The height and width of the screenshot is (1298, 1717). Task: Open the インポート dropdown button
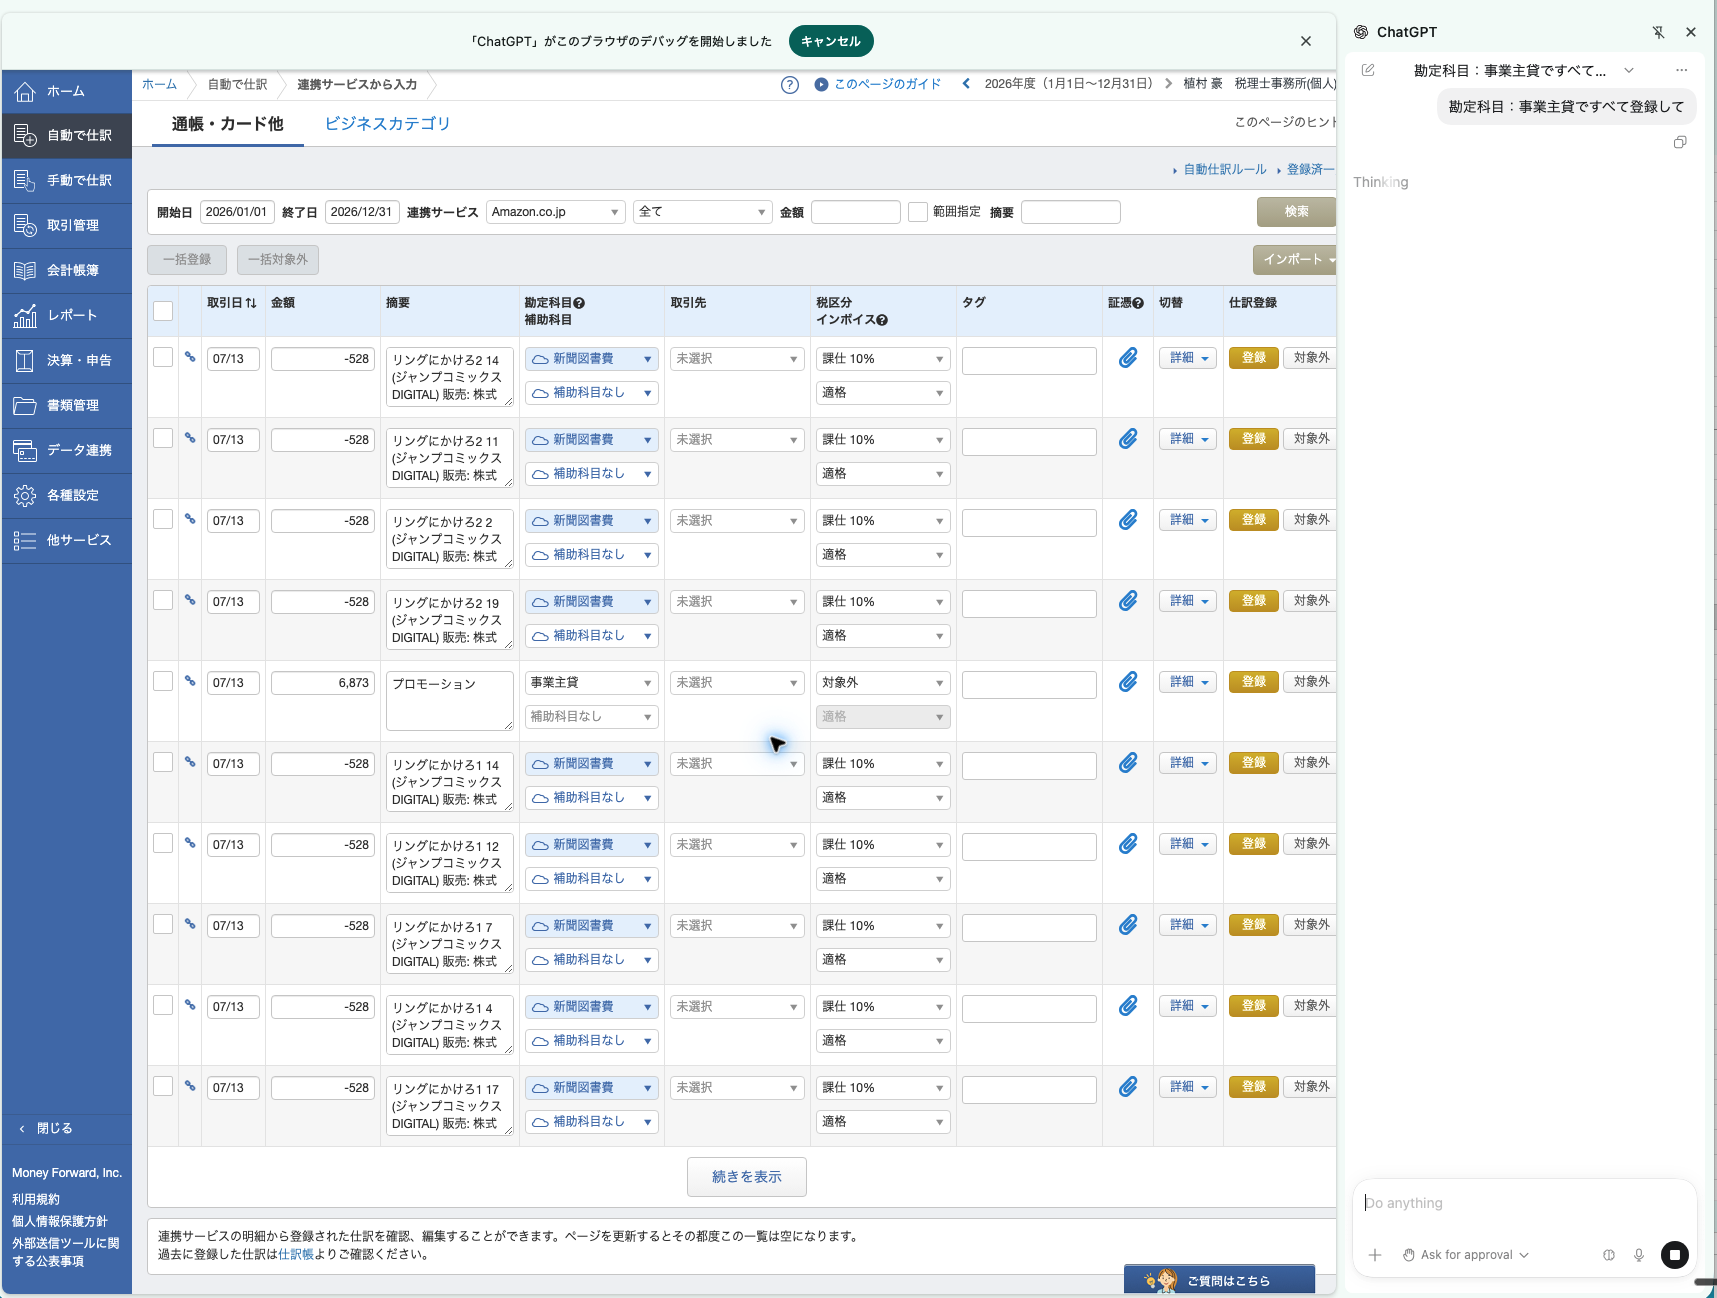tap(1296, 260)
